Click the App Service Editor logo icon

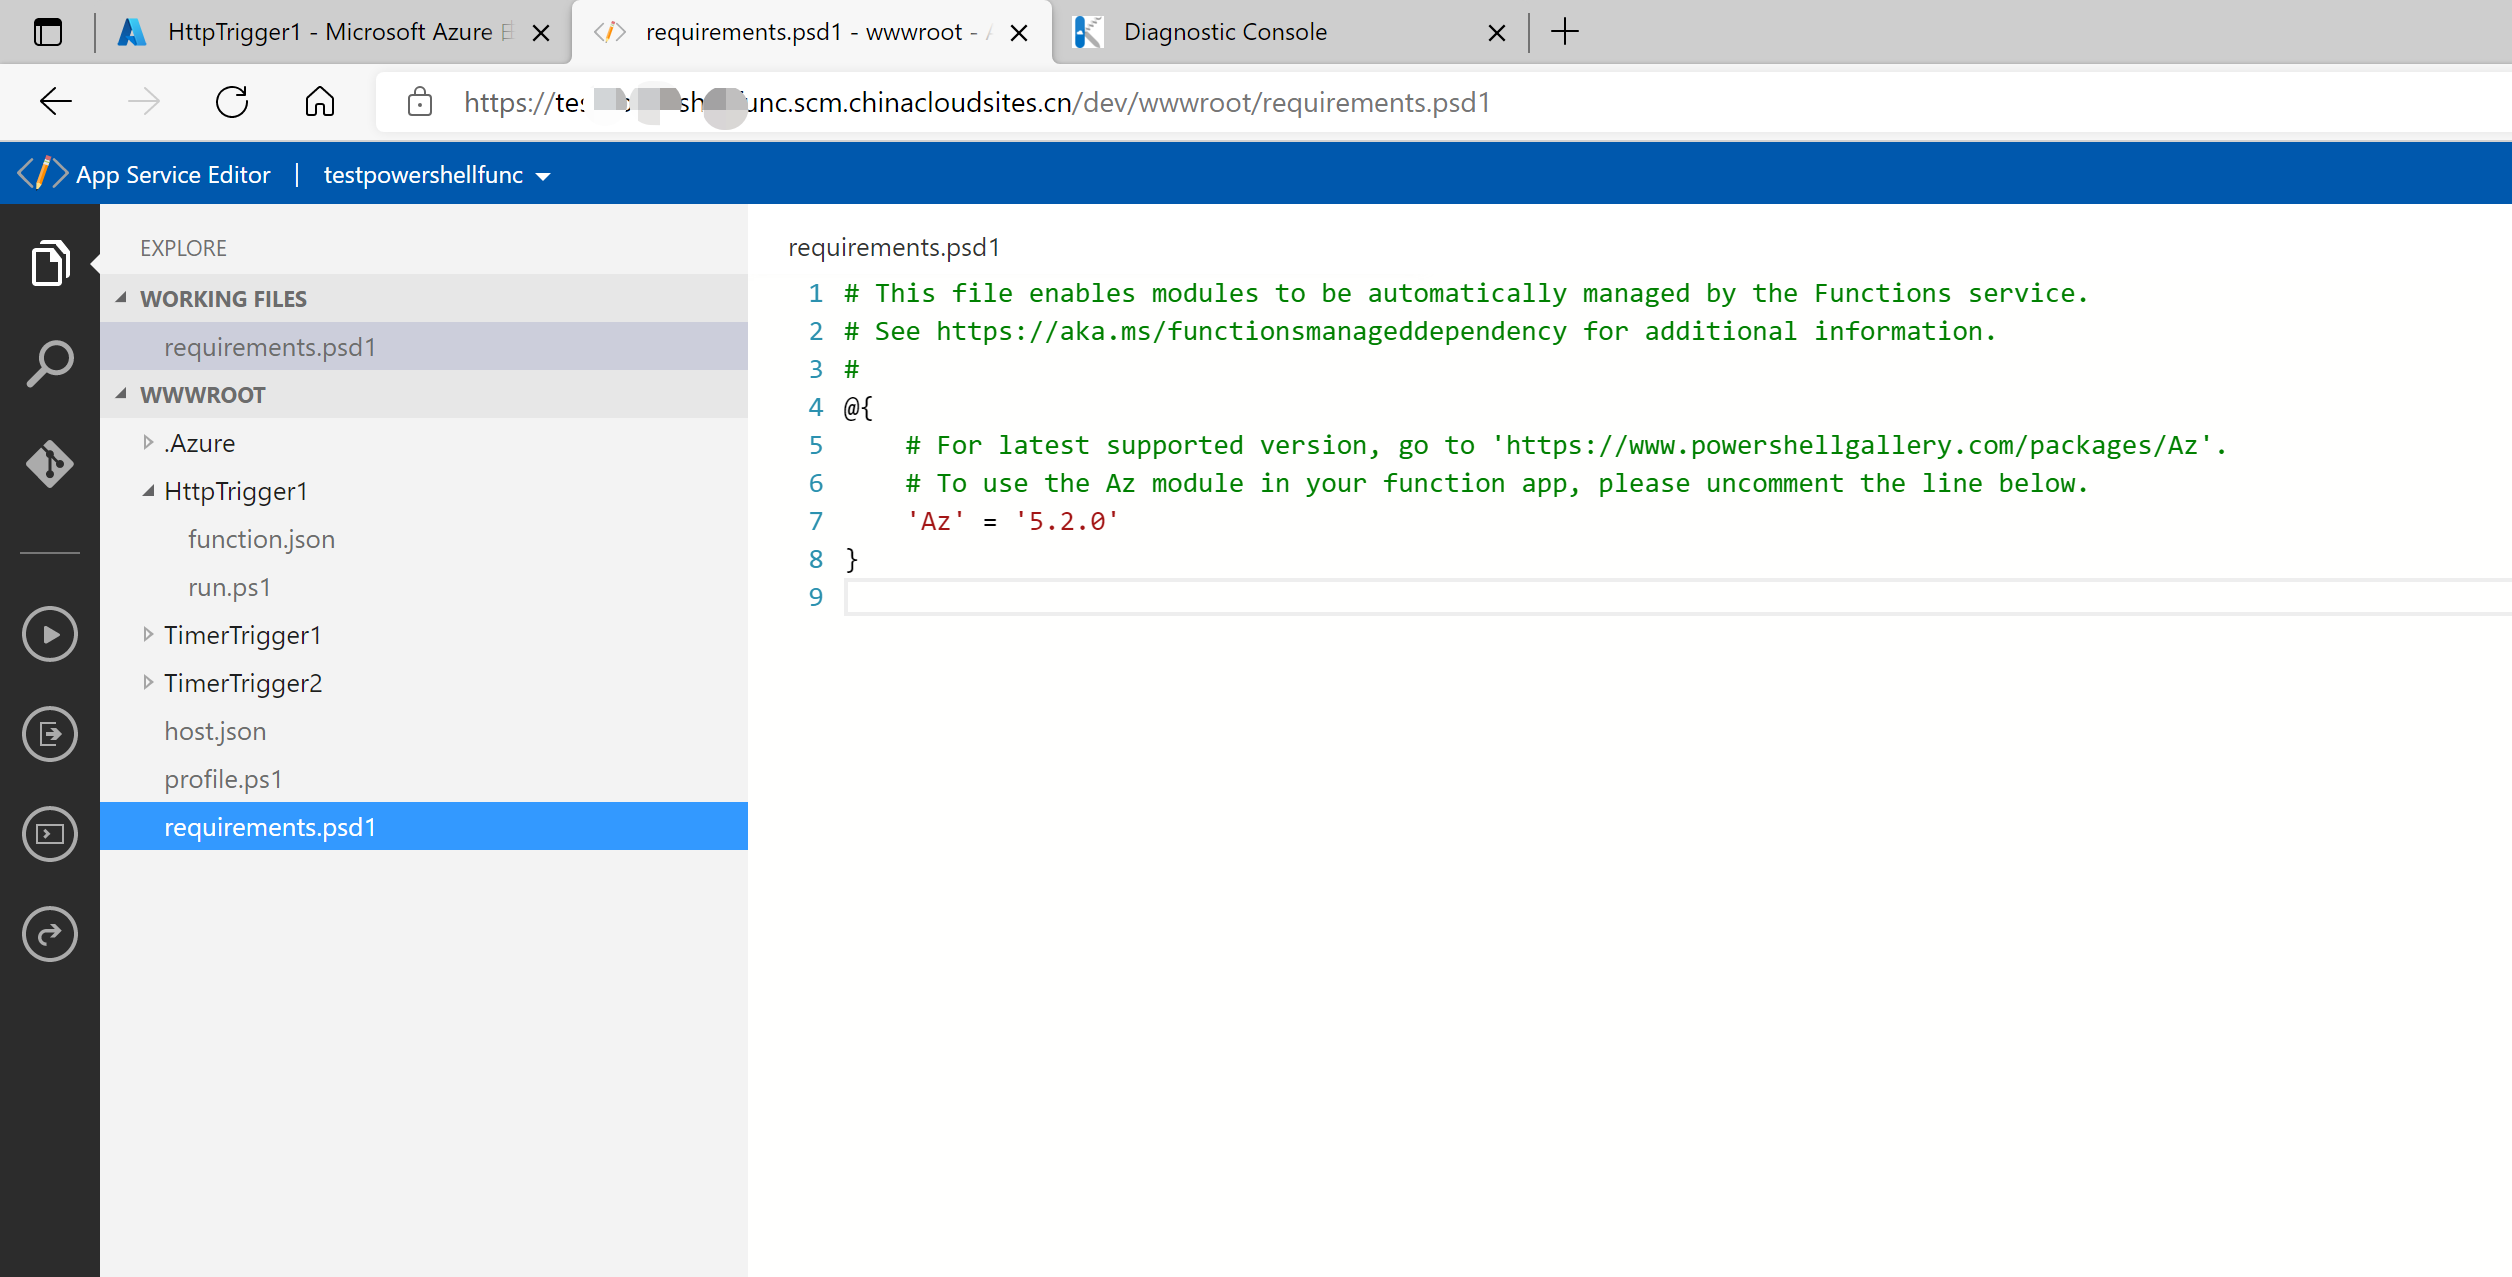[x=42, y=174]
